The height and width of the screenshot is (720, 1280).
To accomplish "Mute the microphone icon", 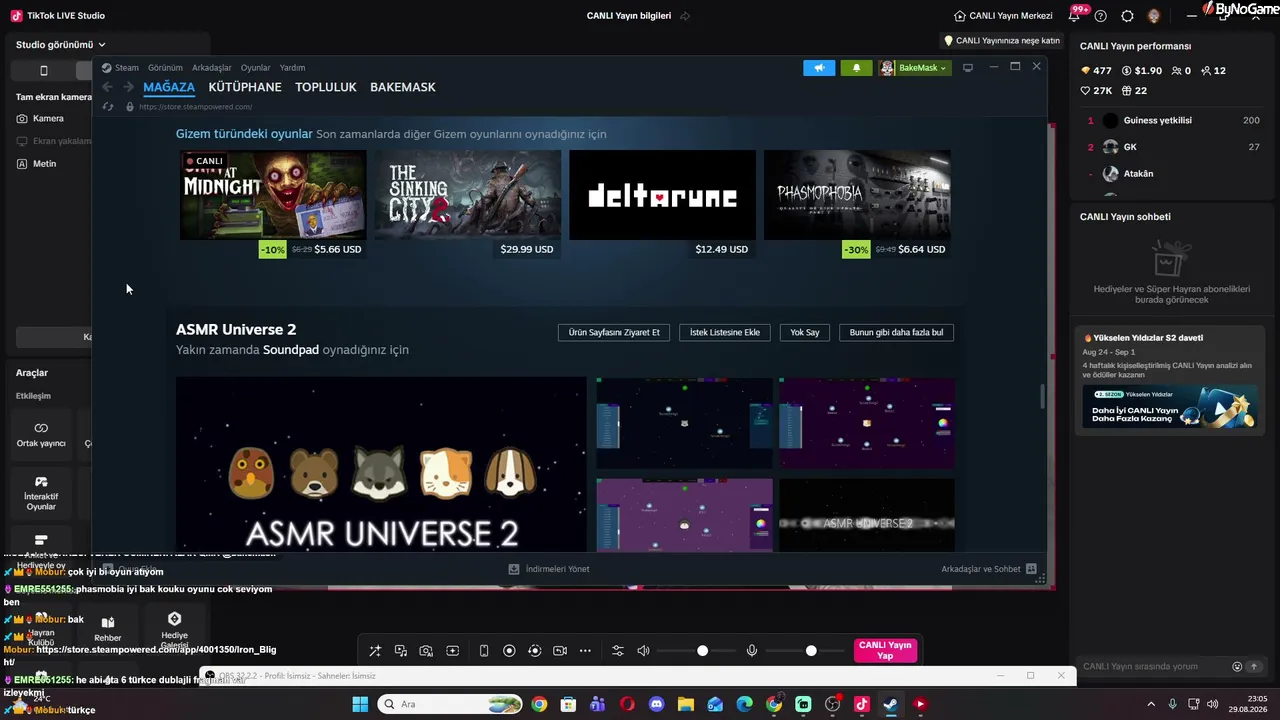I will coord(752,651).
